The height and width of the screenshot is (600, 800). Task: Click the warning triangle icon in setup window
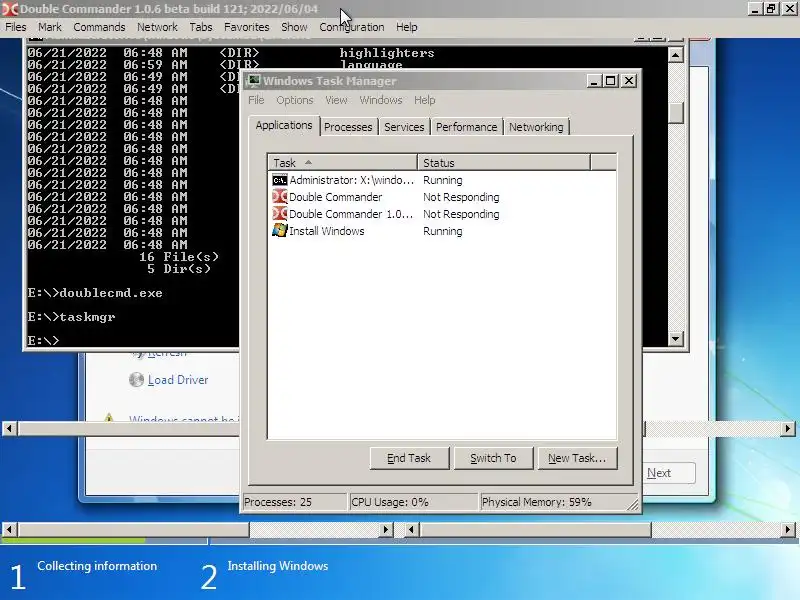[x=108, y=418]
